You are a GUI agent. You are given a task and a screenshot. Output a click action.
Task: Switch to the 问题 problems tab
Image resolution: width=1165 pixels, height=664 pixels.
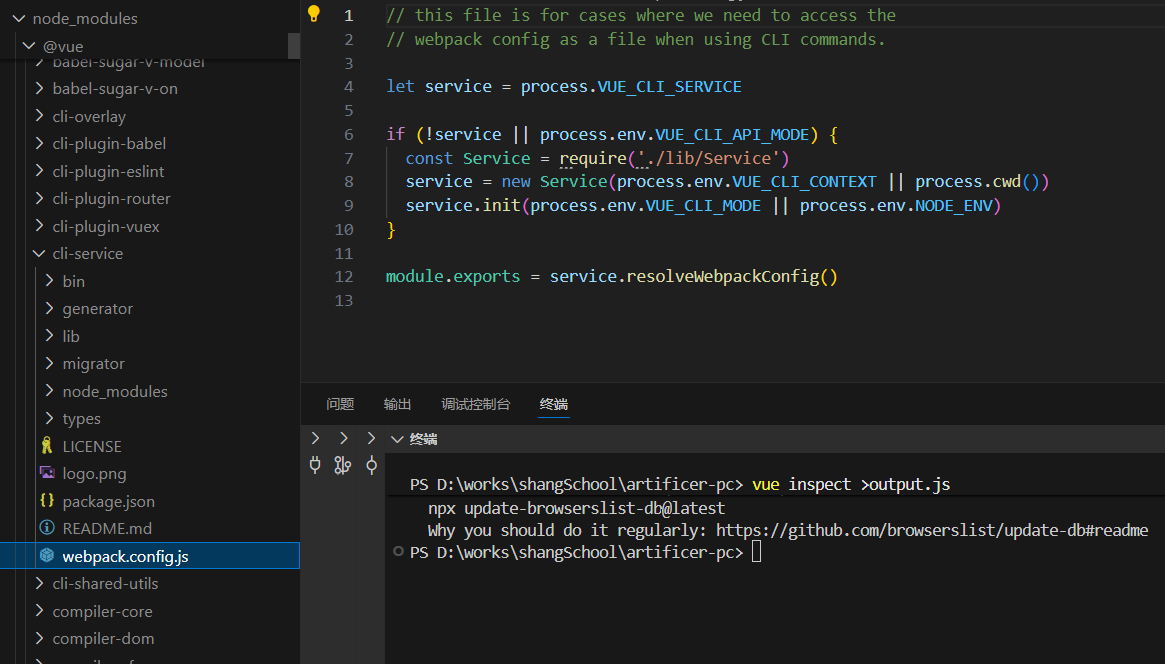[x=340, y=404]
